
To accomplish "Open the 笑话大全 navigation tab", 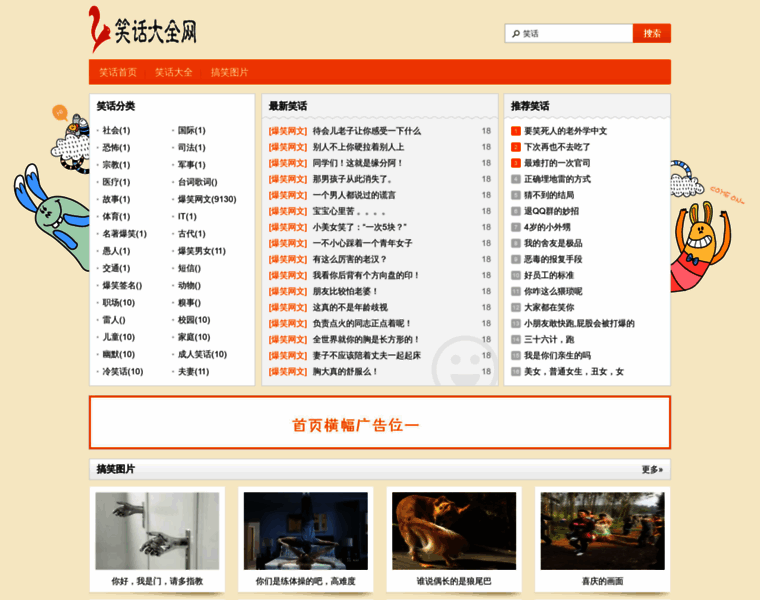I will click(174, 72).
